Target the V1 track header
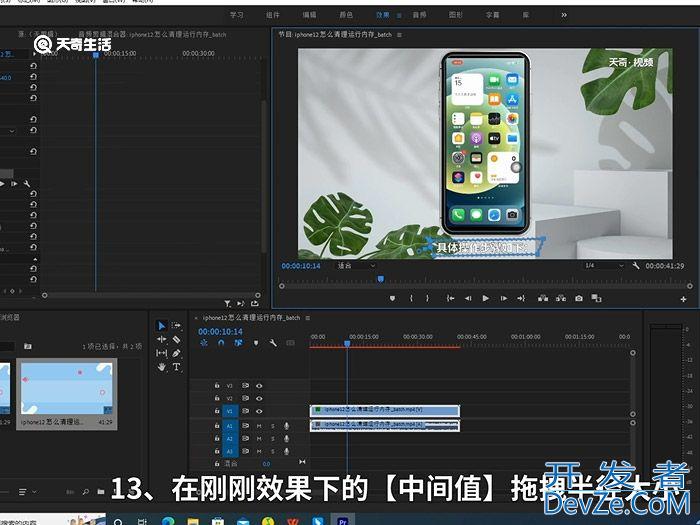Image resolution: width=700 pixels, height=525 pixels. click(230, 411)
